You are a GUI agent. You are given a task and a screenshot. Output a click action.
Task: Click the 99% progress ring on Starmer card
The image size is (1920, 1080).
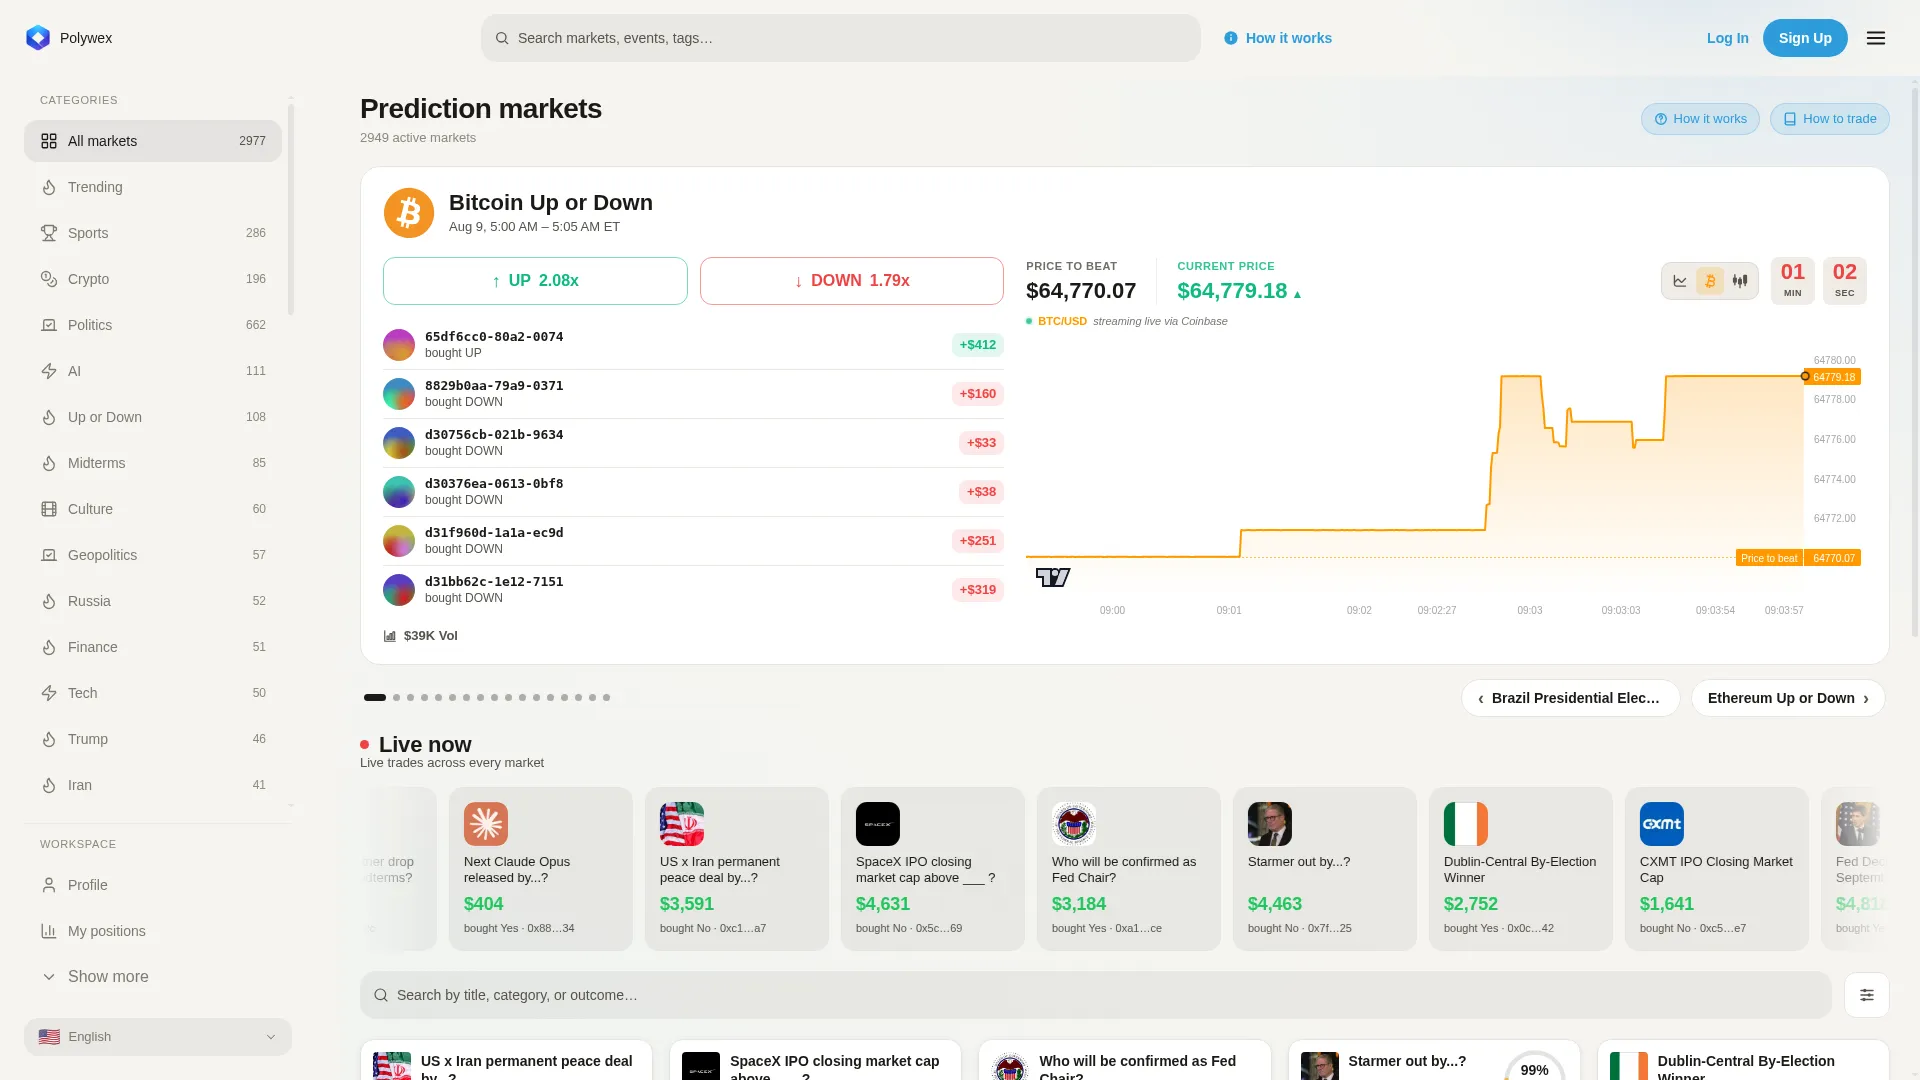coord(1534,1067)
